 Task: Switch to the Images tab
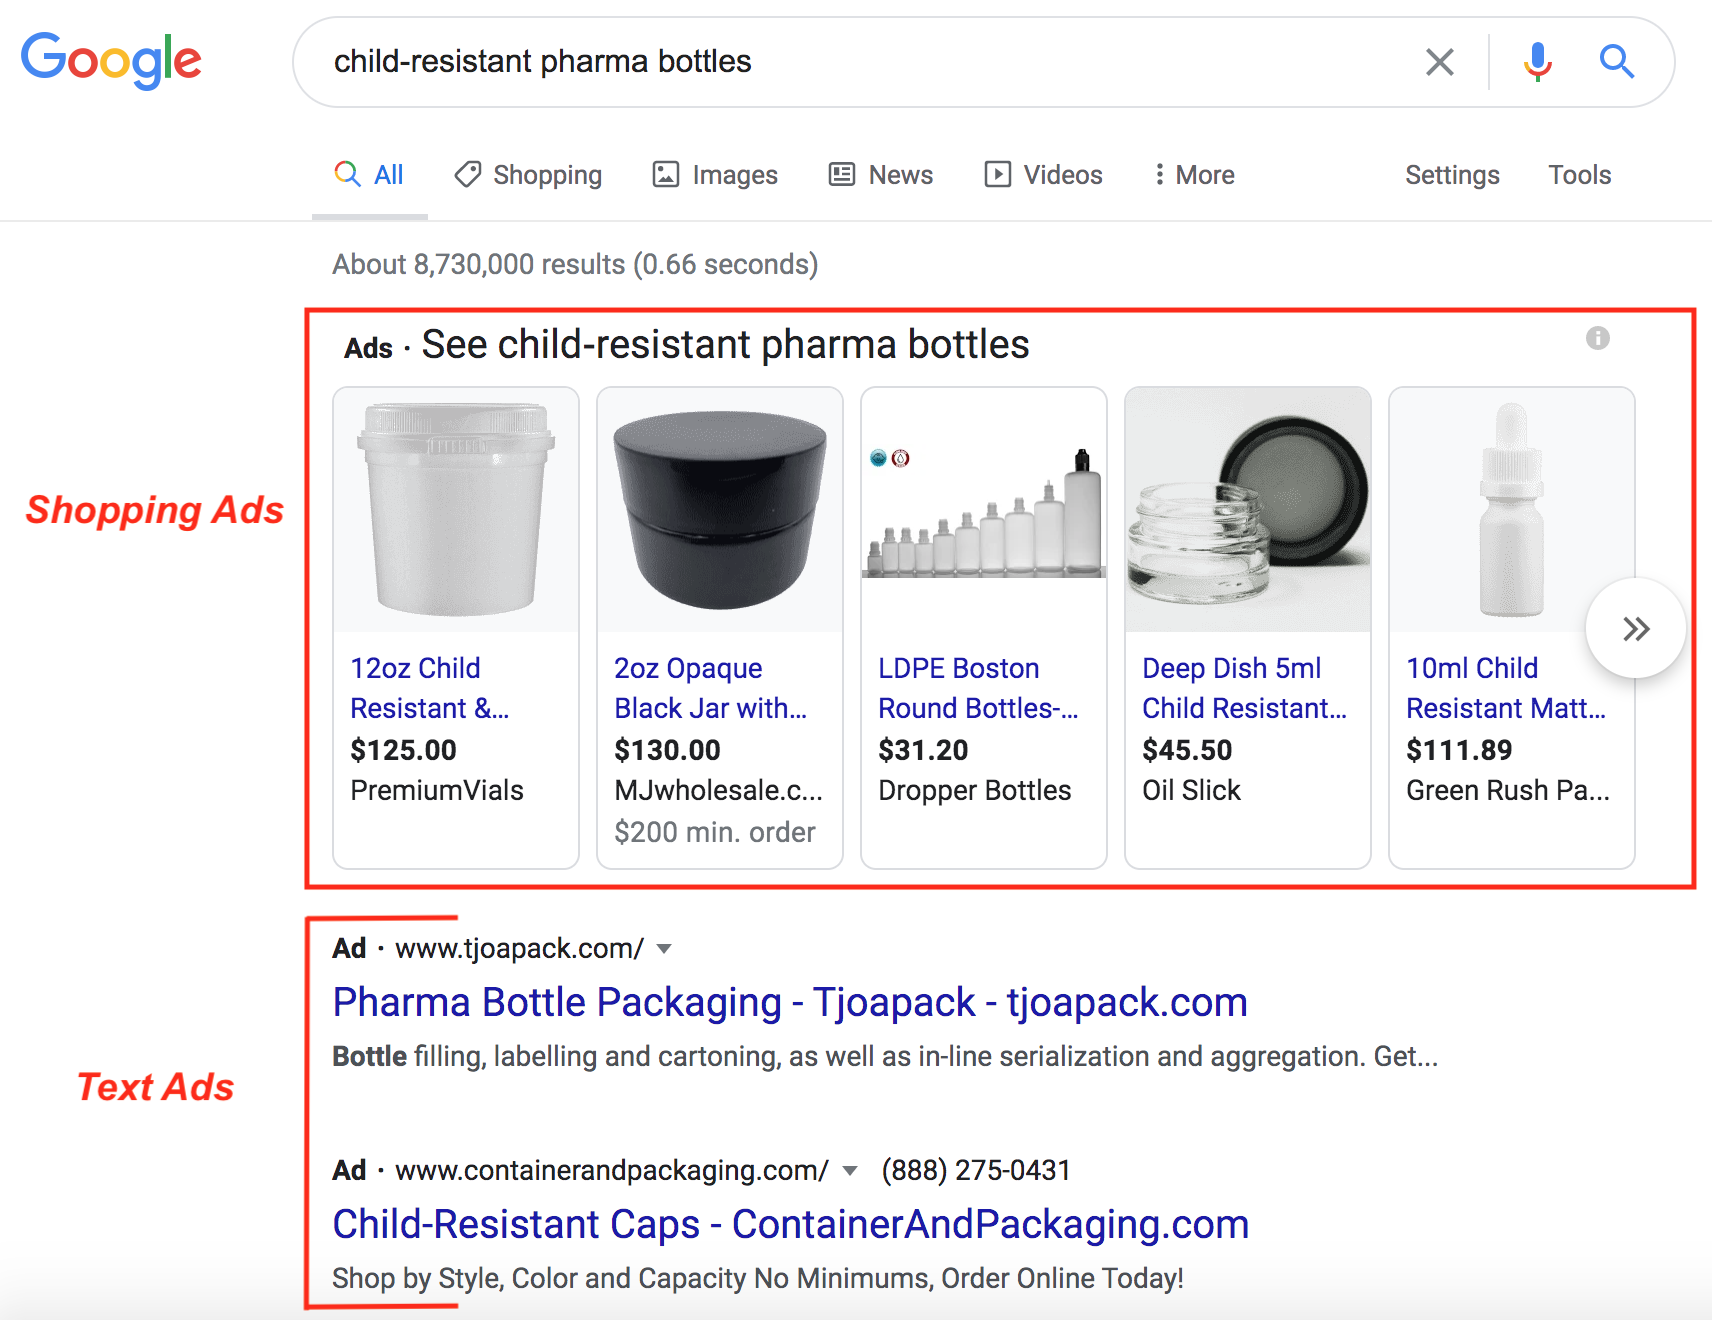(715, 175)
